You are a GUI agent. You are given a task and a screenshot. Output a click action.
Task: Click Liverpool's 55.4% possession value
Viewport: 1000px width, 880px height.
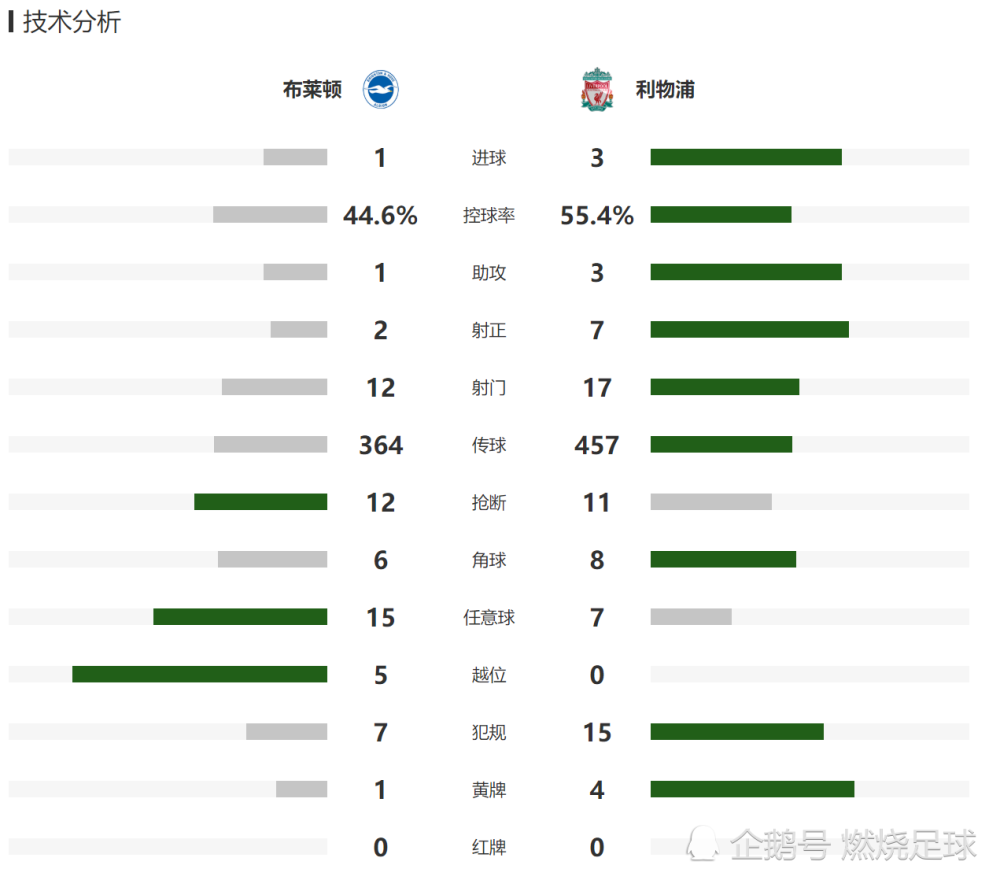tap(597, 216)
